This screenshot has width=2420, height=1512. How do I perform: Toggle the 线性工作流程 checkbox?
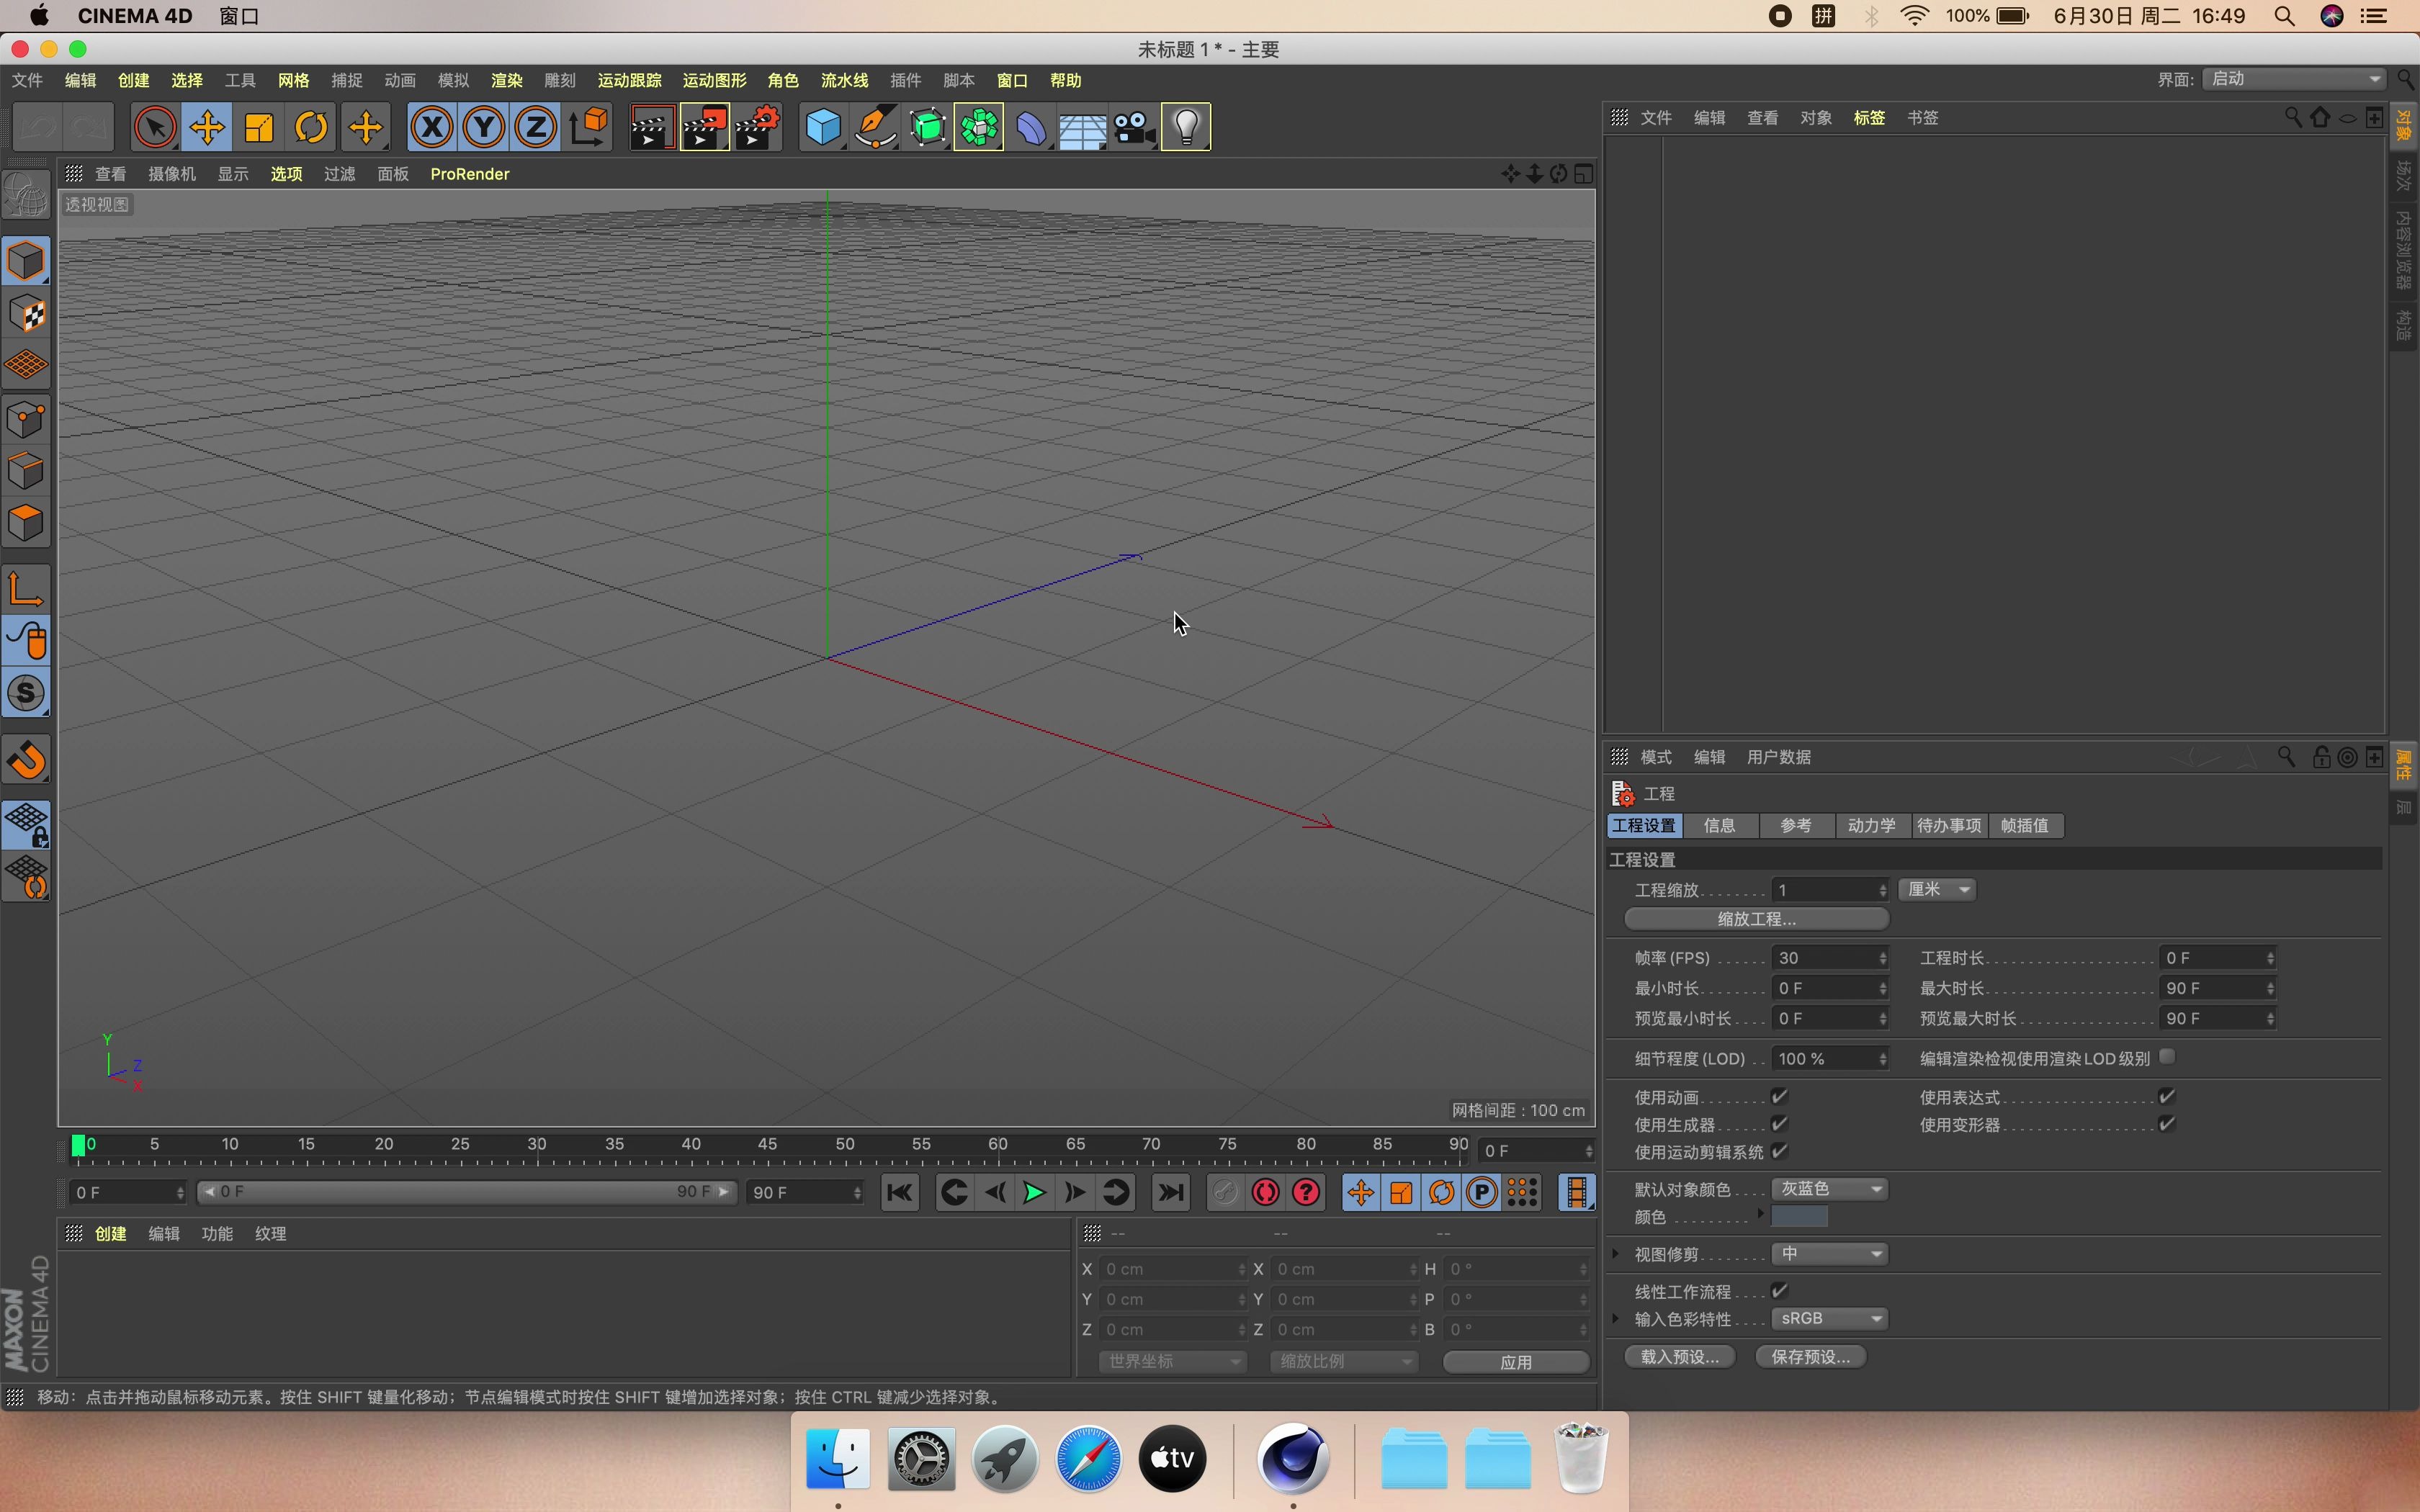(1779, 1291)
